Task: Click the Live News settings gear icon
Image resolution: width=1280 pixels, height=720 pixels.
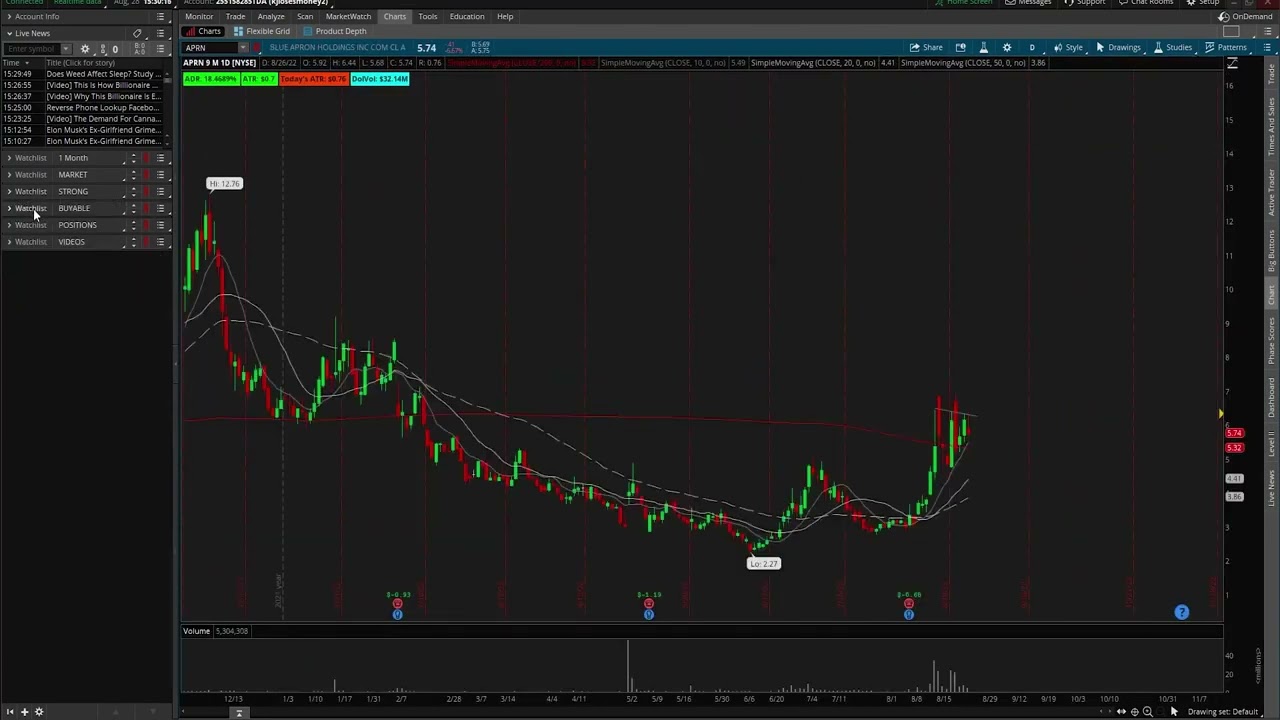Action: pyautogui.click(x=85, y=49)
